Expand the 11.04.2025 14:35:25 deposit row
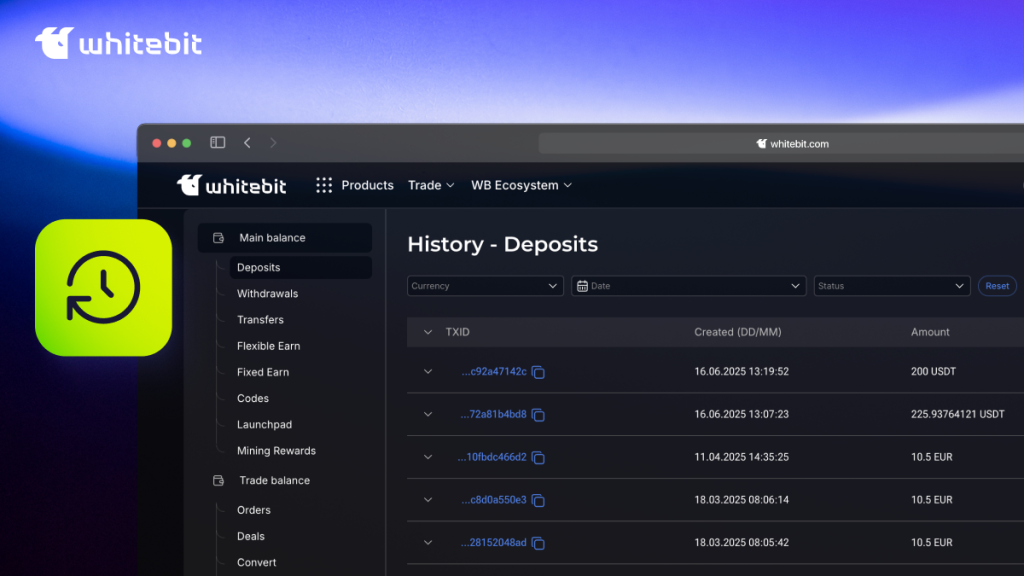Viewport: 1024px width, 576px height. (x=428, y=457)
